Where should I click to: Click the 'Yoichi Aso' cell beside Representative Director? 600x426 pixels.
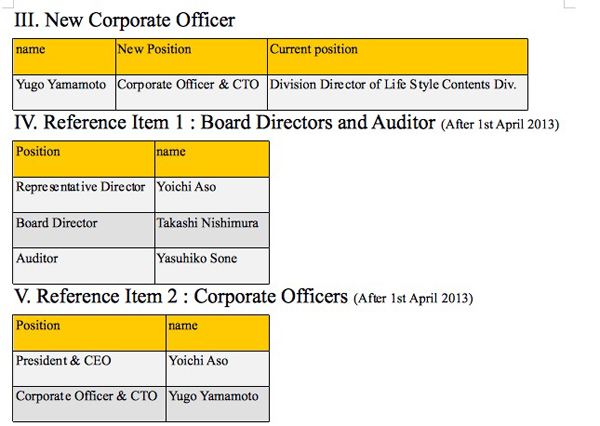(x=212, y=195)
